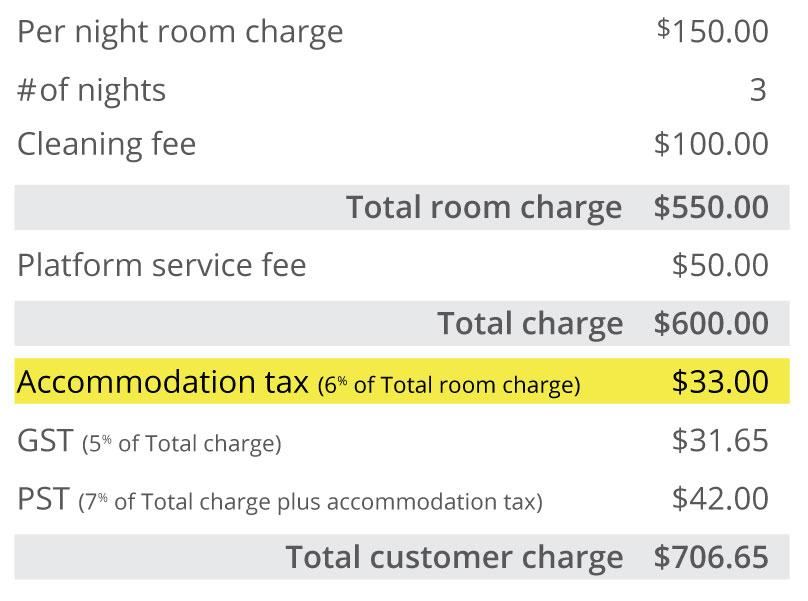
Task: Click the highlighted "Accommodation tax" label
Action: coord(162,382)
